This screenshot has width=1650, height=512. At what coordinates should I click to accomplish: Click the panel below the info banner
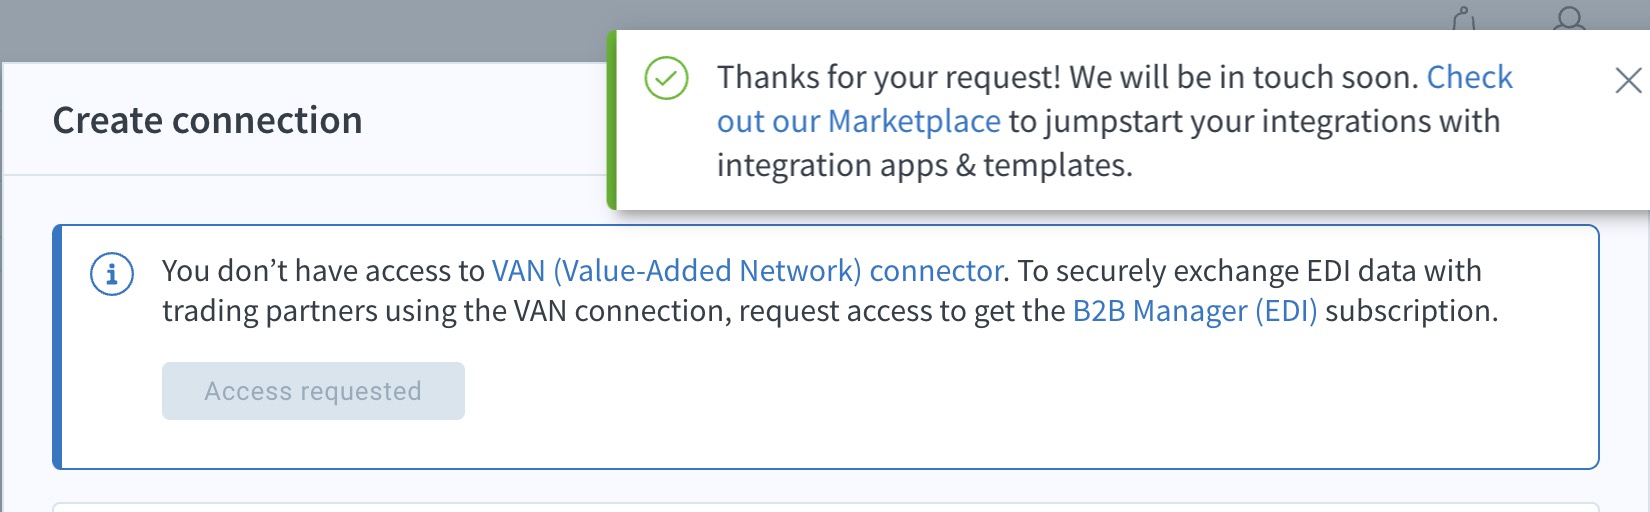pyautogui.click(x=825, y=507)
